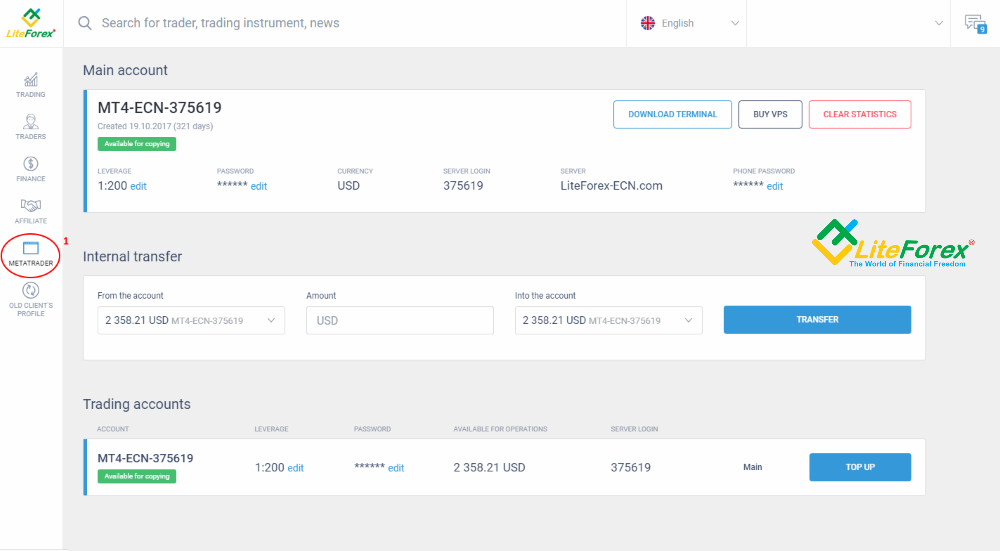Click MT4-ECN-375619 in Trading accounts row
The image size is (1000, 551).
tap(145, 458)
